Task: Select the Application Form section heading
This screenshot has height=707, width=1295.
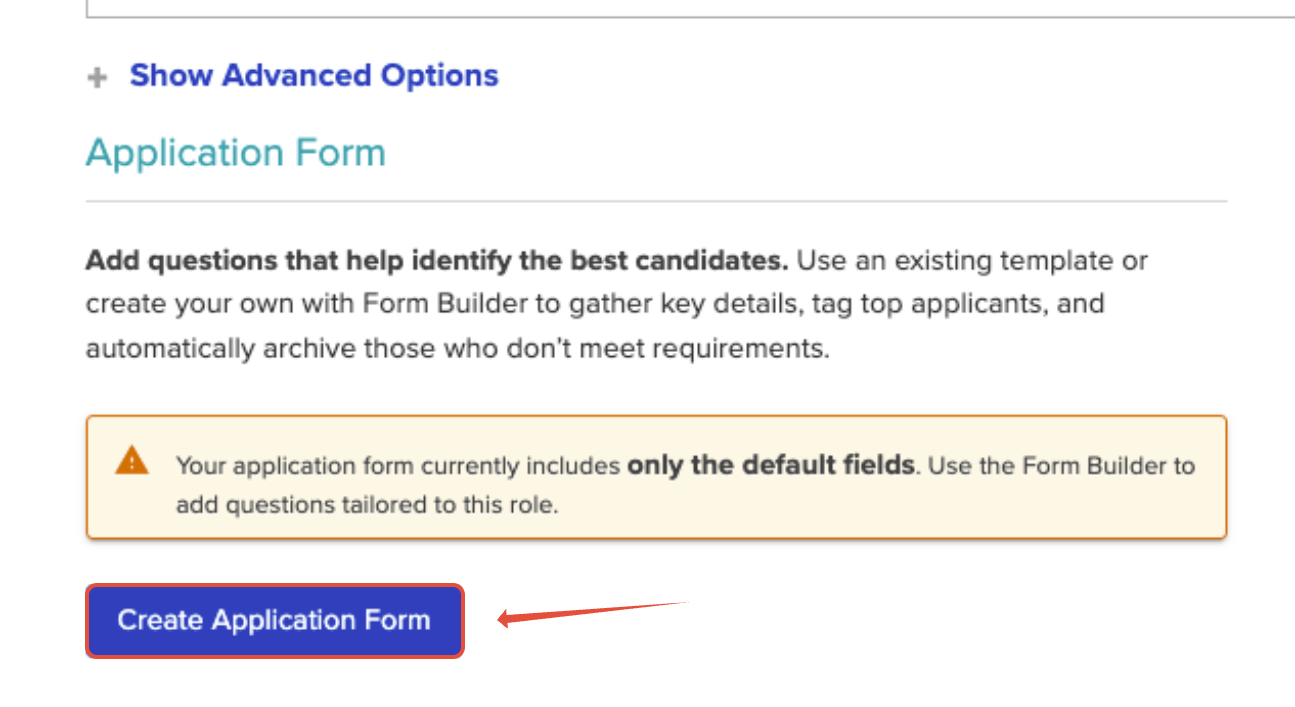Action: point(236,153)
